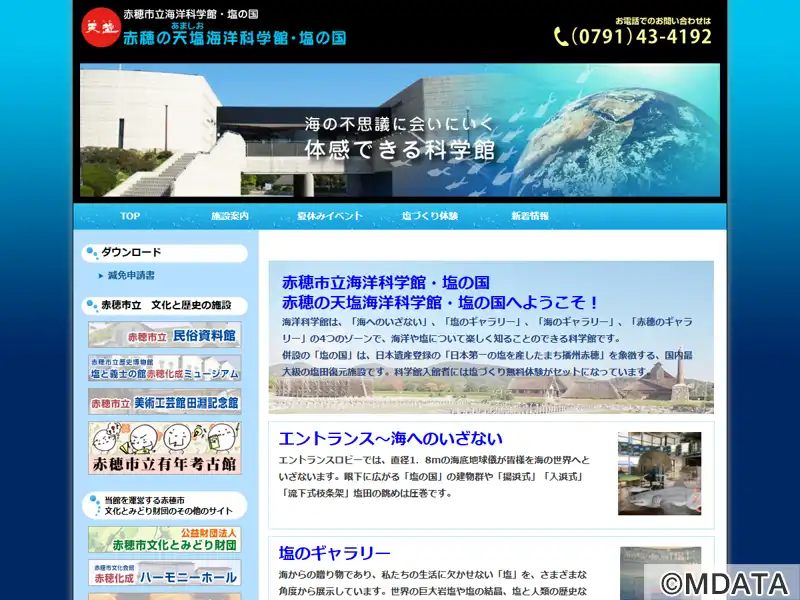Click the arrow beside 減免申請書

point(101,276)
